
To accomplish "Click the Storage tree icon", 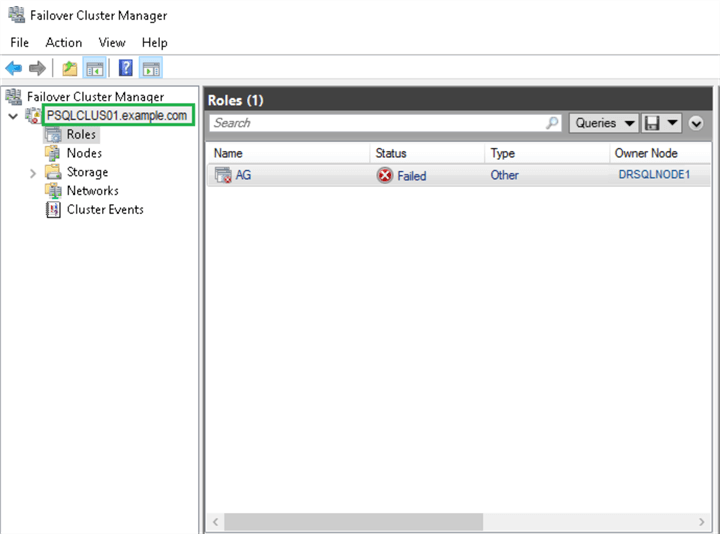I will (53, 172).
